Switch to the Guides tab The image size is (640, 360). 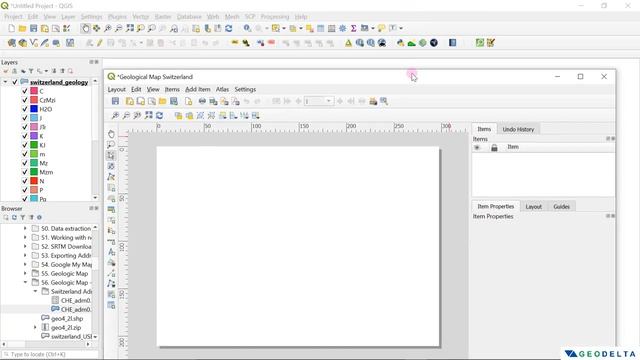pyautogui.click(x=561, y=207)
